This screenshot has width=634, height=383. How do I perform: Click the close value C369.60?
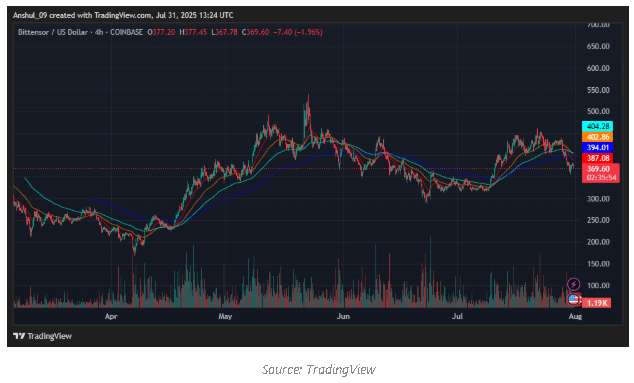tap(255, 32)
